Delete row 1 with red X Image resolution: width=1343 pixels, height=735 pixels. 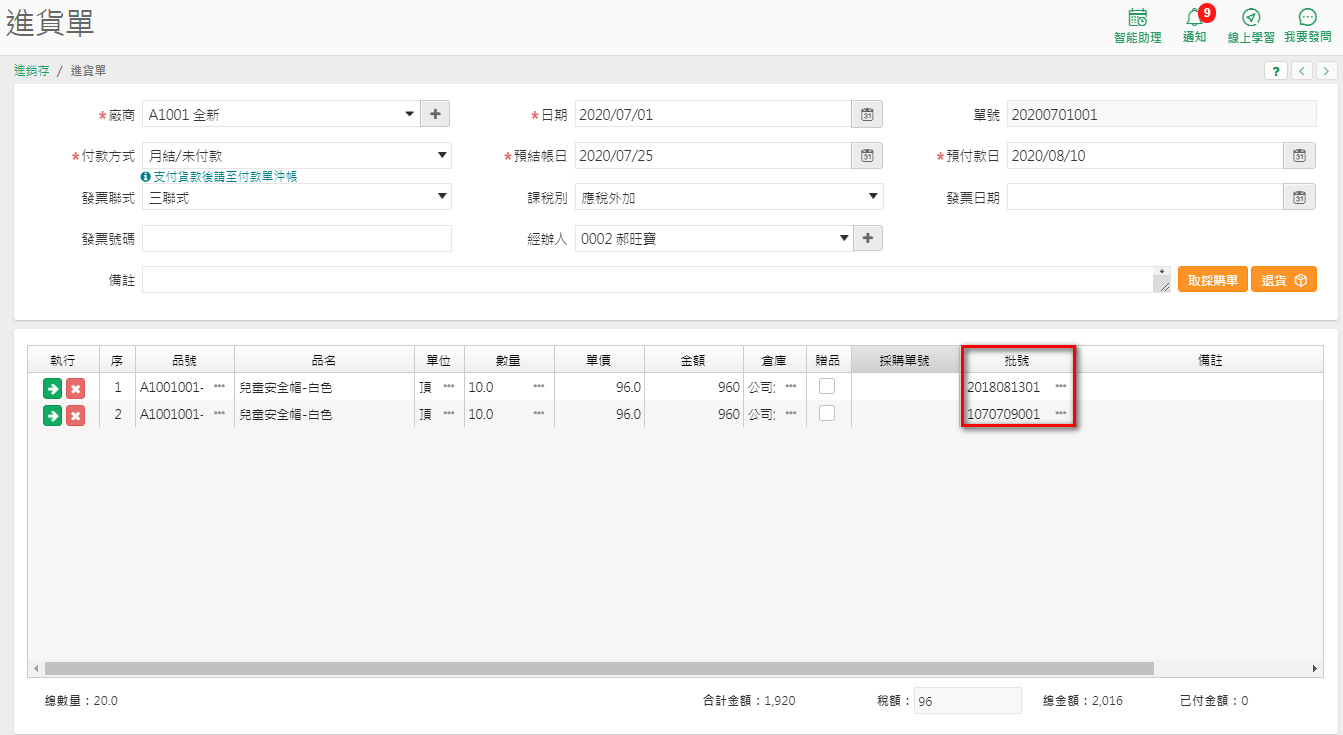(75, 387)
